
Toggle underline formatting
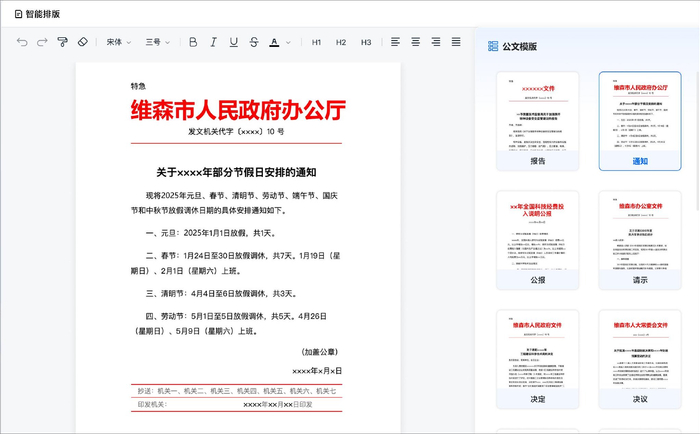pos(233,42)
